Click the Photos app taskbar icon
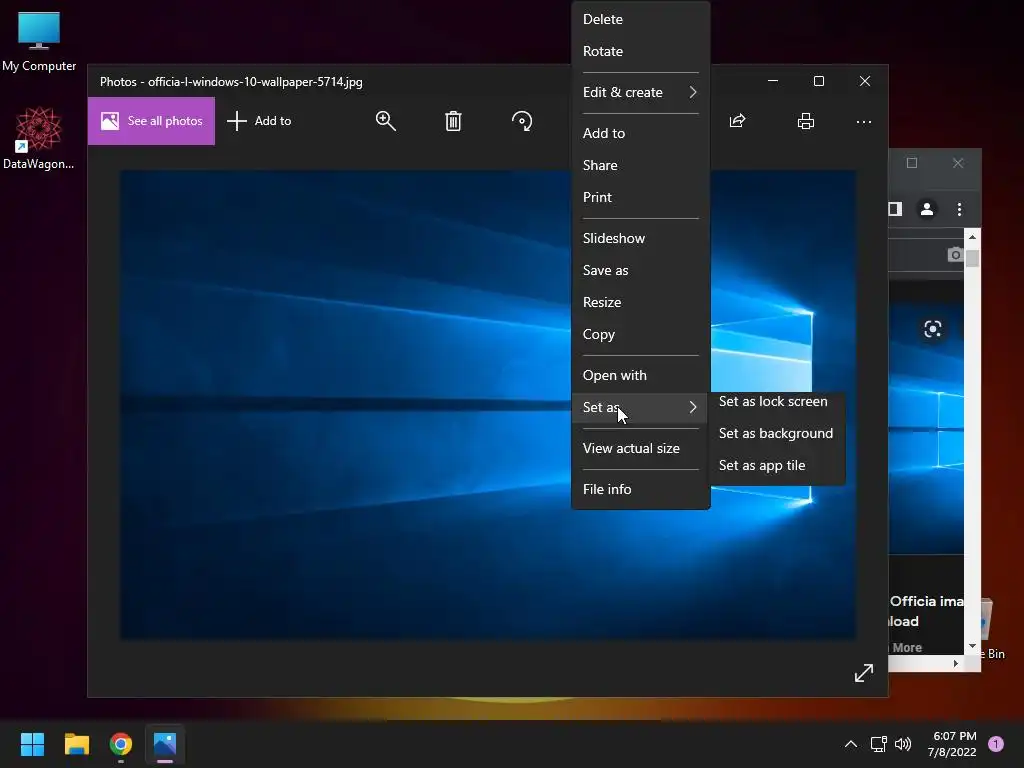 tap(165, 744)
